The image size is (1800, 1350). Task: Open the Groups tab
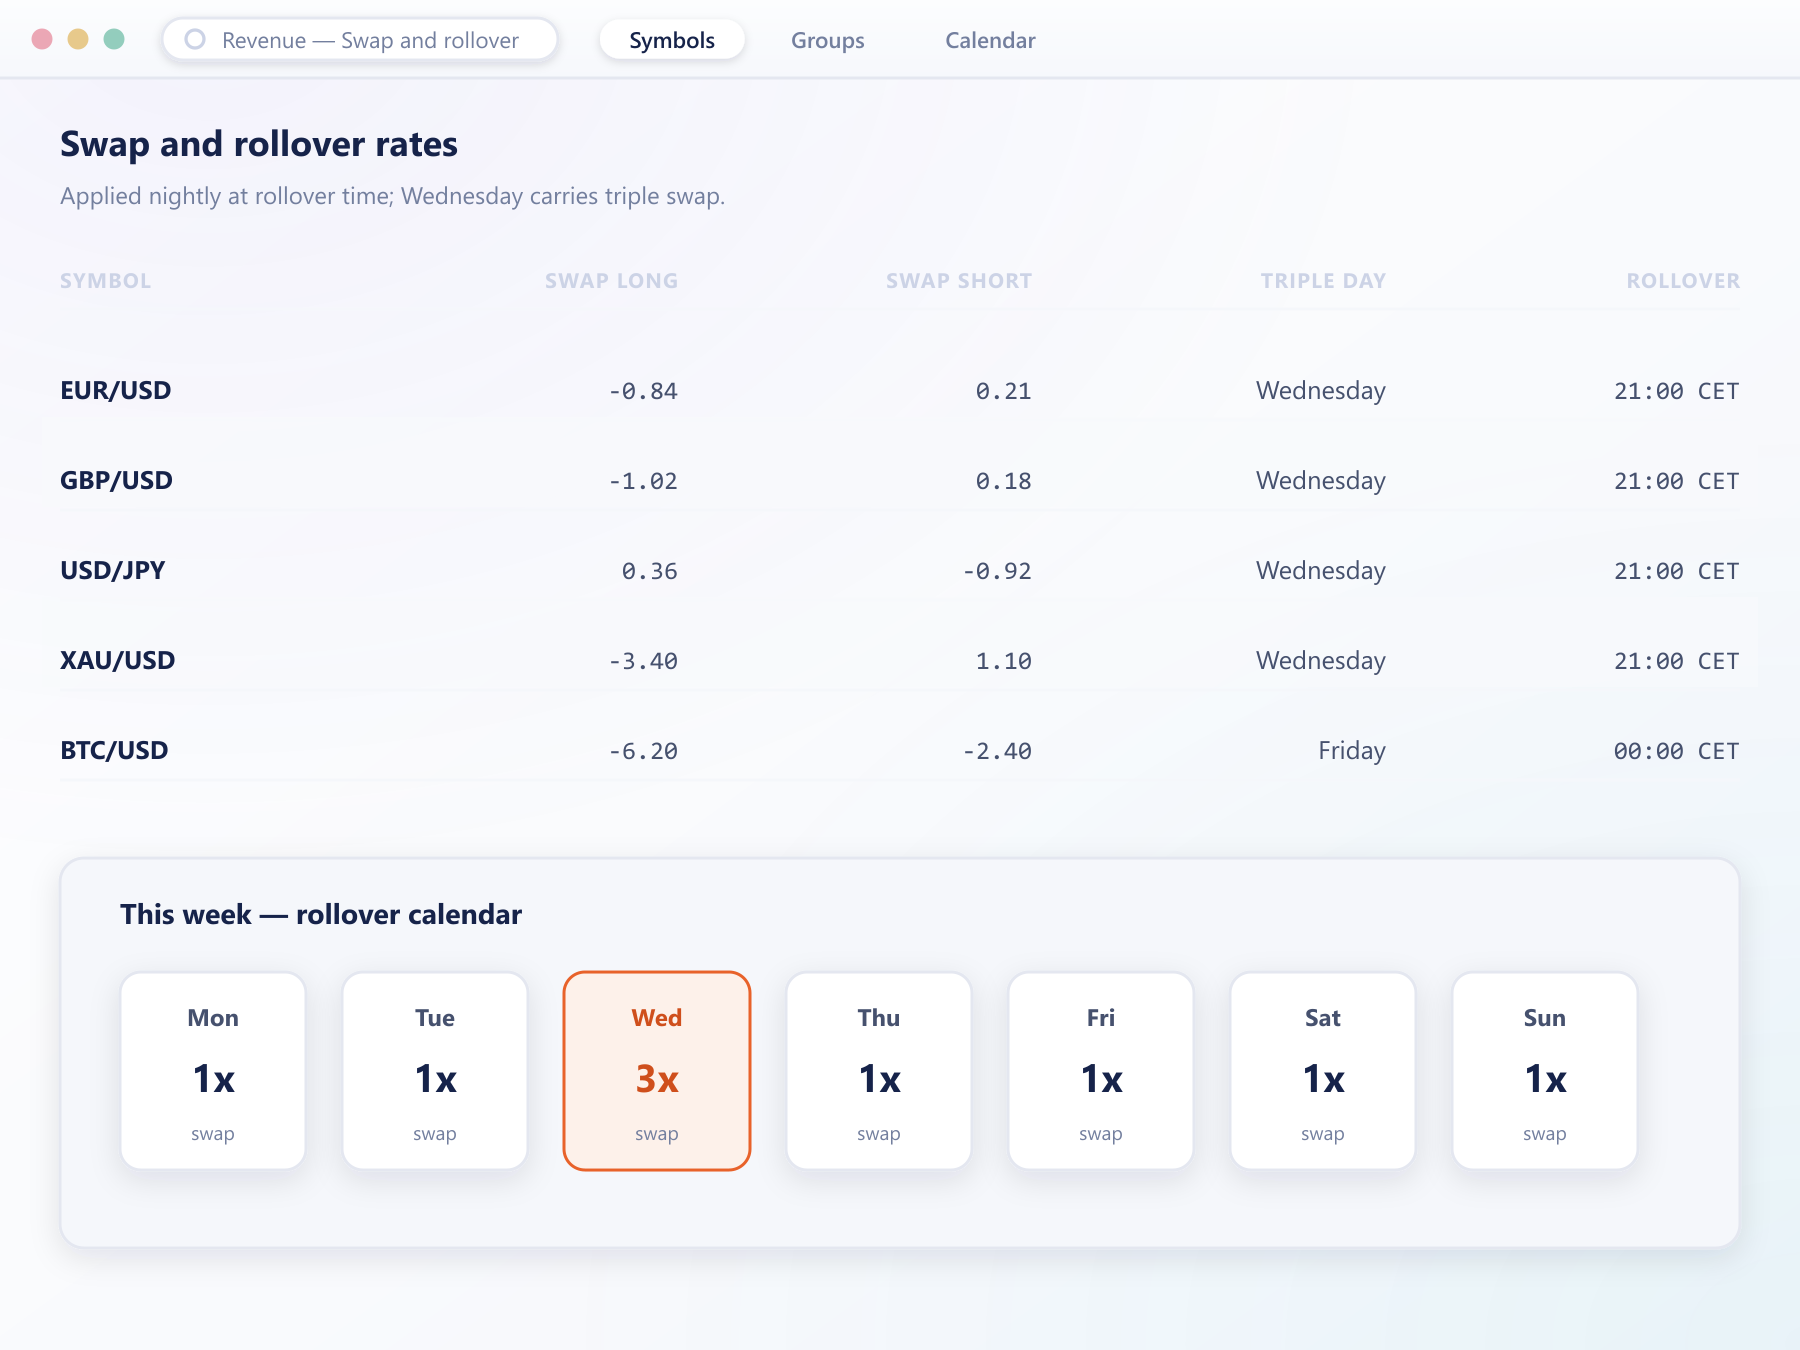pyautogui.click(x=827, y=40)
